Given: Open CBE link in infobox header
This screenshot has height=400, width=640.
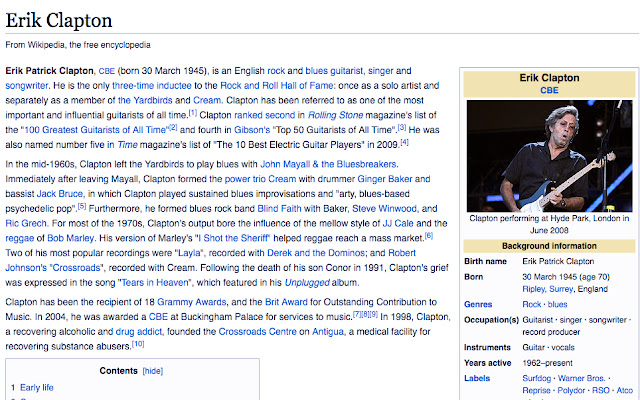Looking at the screenshot, I should coord(549,90).
